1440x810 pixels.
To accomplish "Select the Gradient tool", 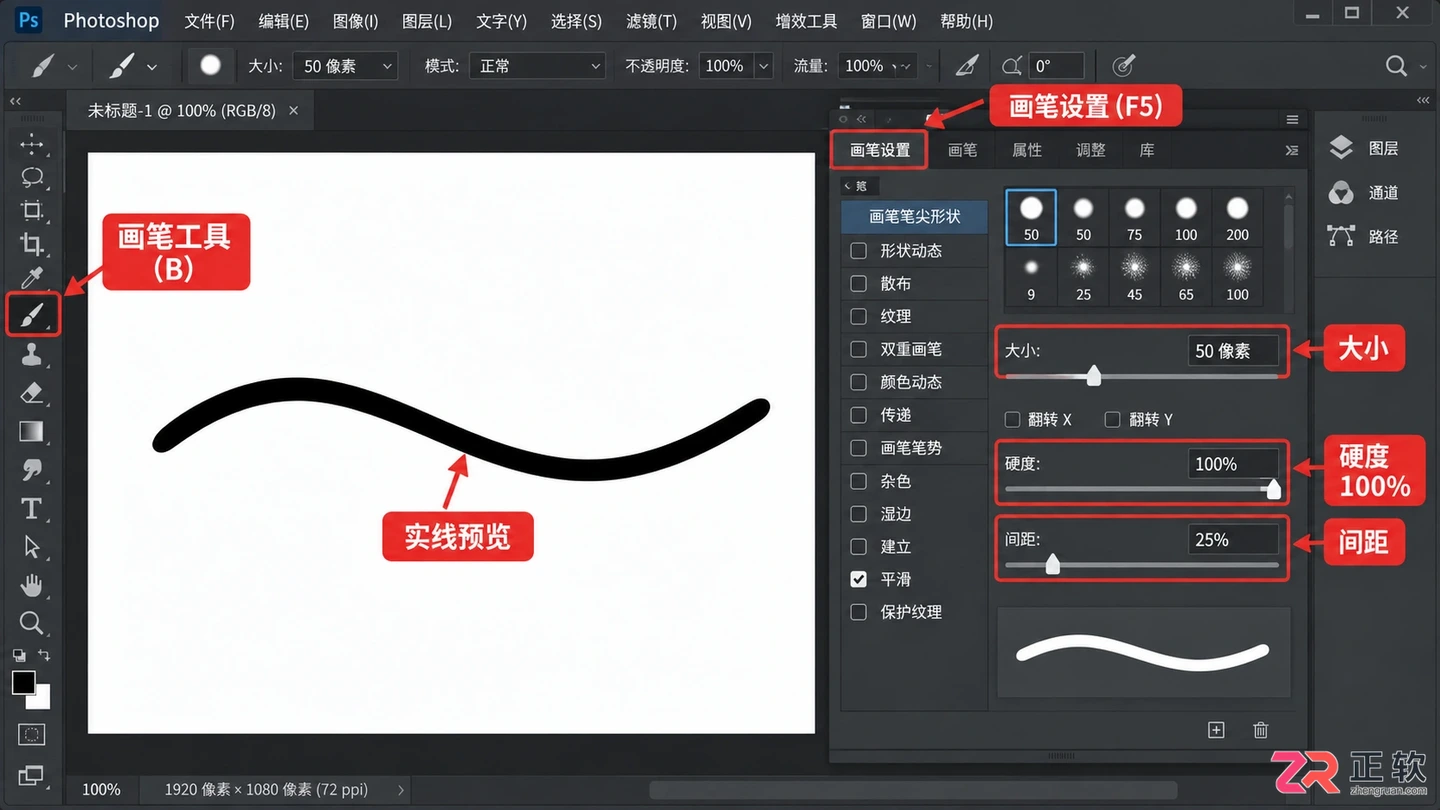I will coord(32,431).
